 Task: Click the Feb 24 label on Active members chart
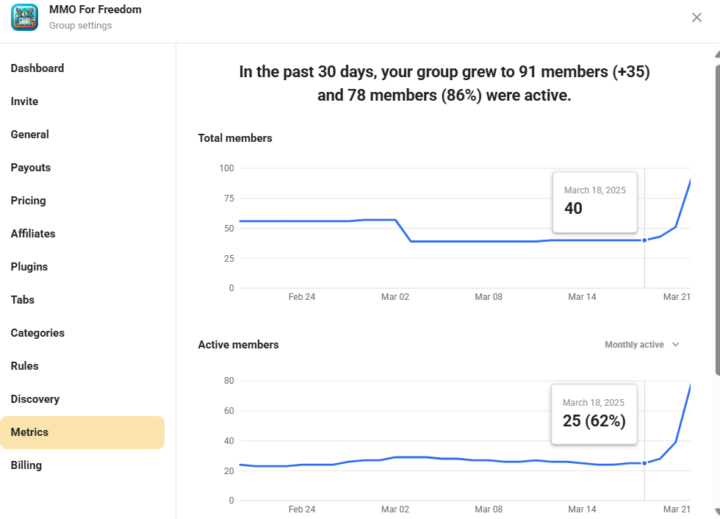point(302,509)
